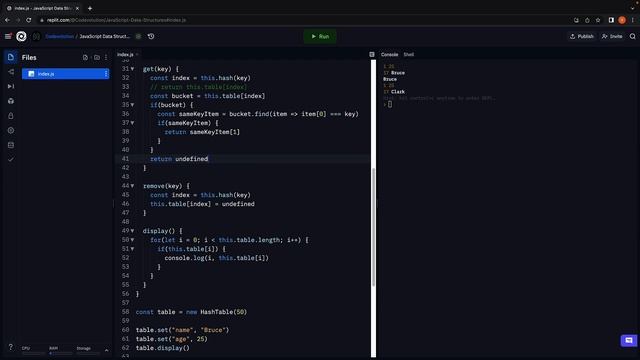Open Files panel three-dot options menu
This screenshot has height=360, width=640.
(106, 58)
